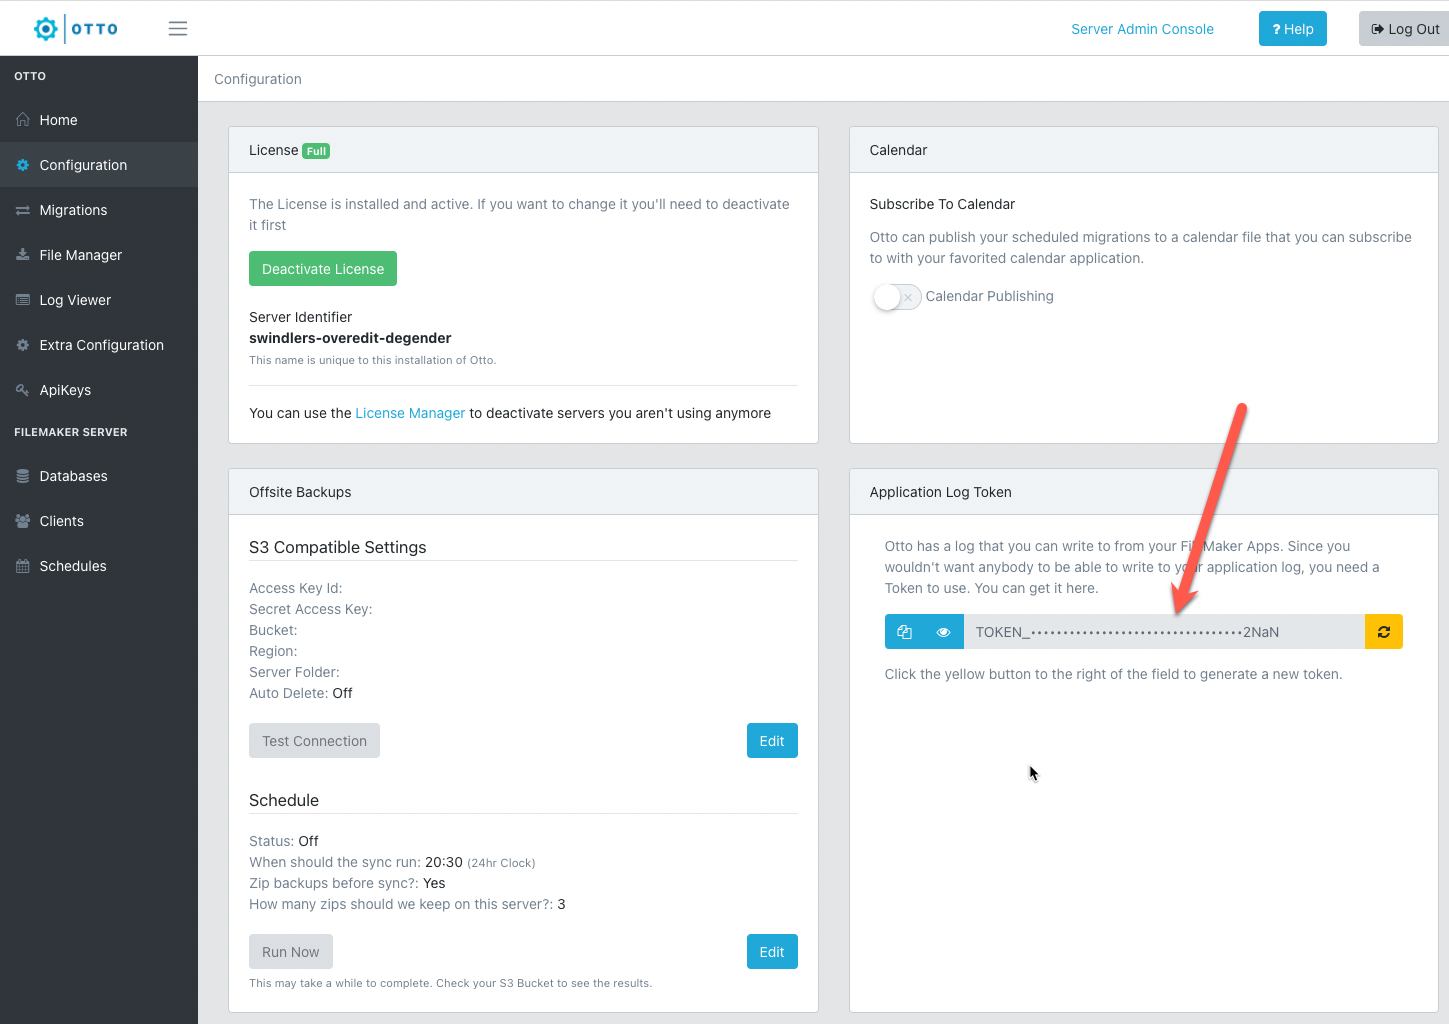Open Log Viewer in the sidebar

click(99, 300)
